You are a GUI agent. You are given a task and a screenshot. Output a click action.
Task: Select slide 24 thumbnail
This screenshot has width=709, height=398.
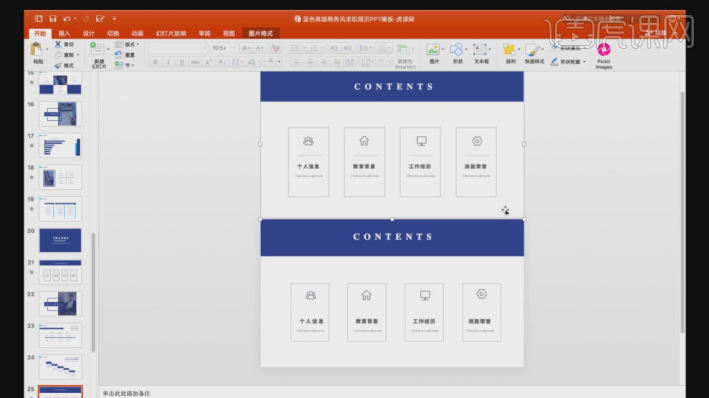60,367
